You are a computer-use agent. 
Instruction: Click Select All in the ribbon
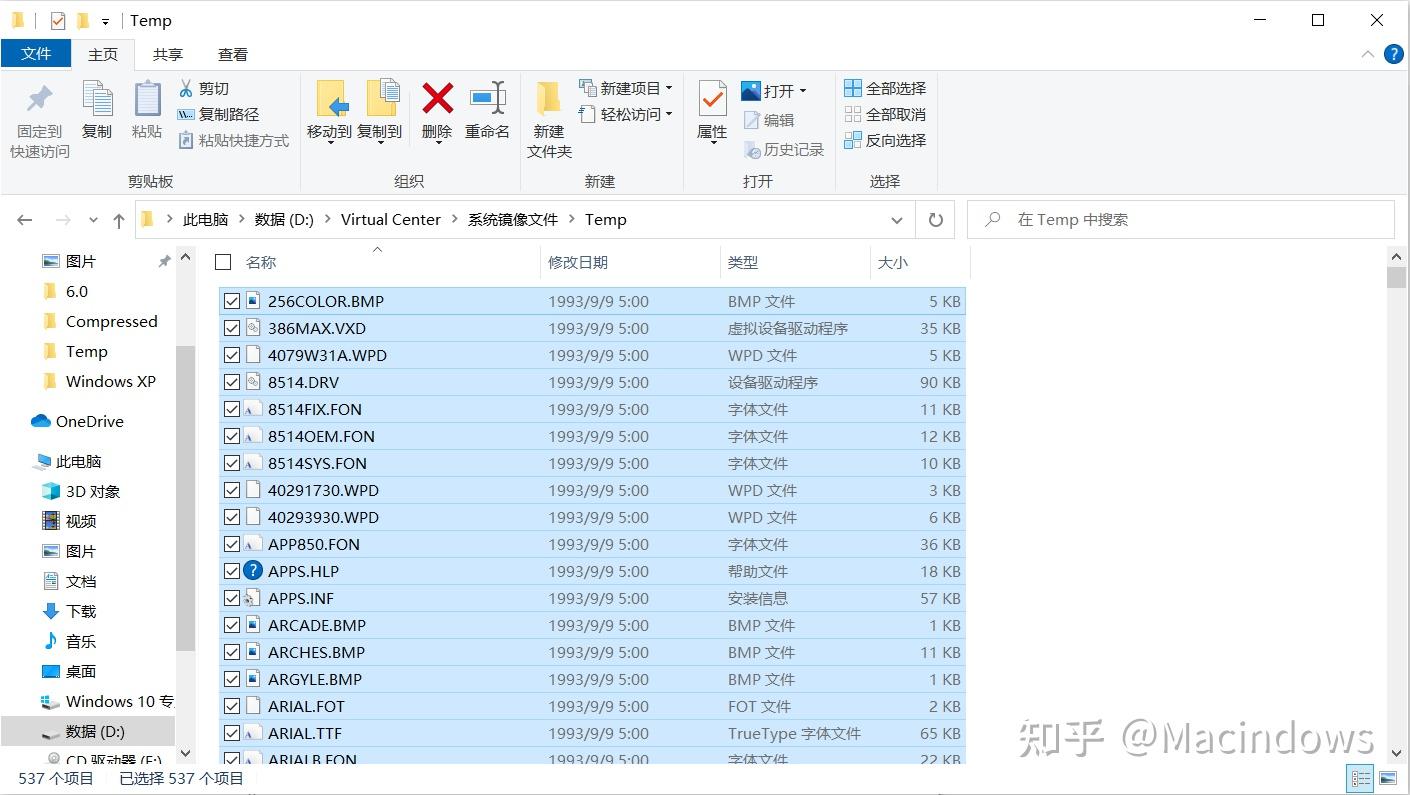coord(885,88)
